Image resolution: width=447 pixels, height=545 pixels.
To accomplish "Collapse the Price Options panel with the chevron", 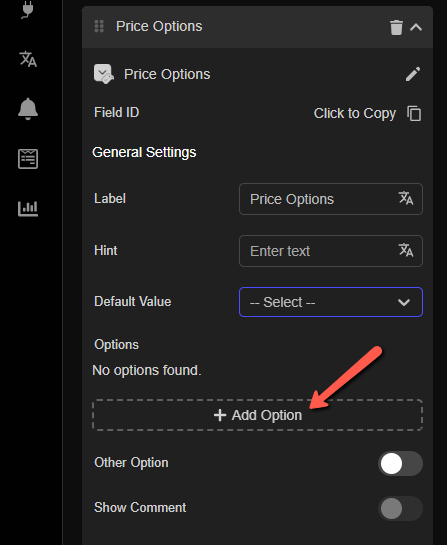I will click(416, 27).
